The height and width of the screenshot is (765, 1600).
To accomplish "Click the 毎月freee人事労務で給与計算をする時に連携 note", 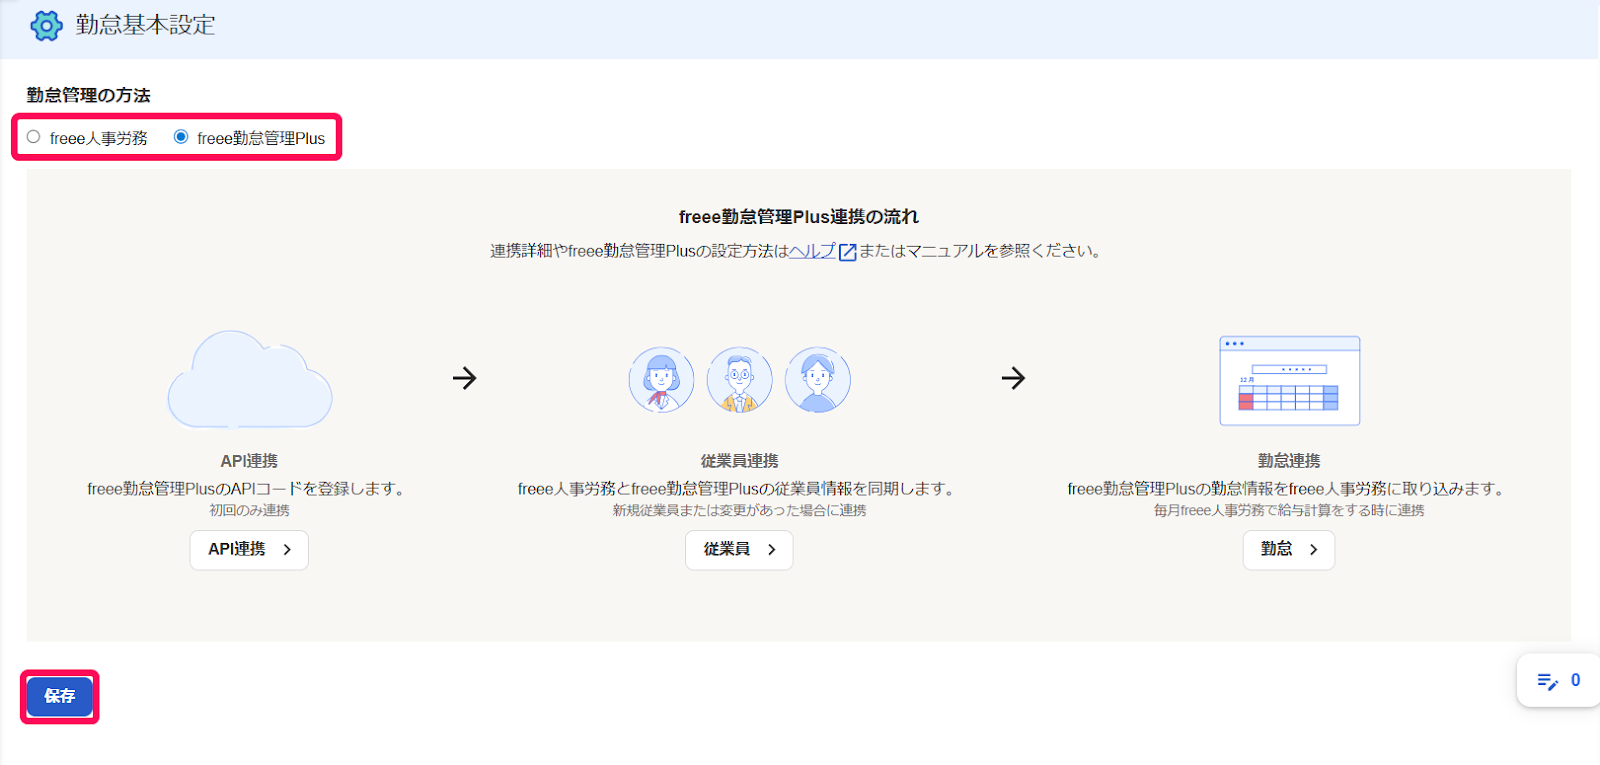I will [1289, 510].
